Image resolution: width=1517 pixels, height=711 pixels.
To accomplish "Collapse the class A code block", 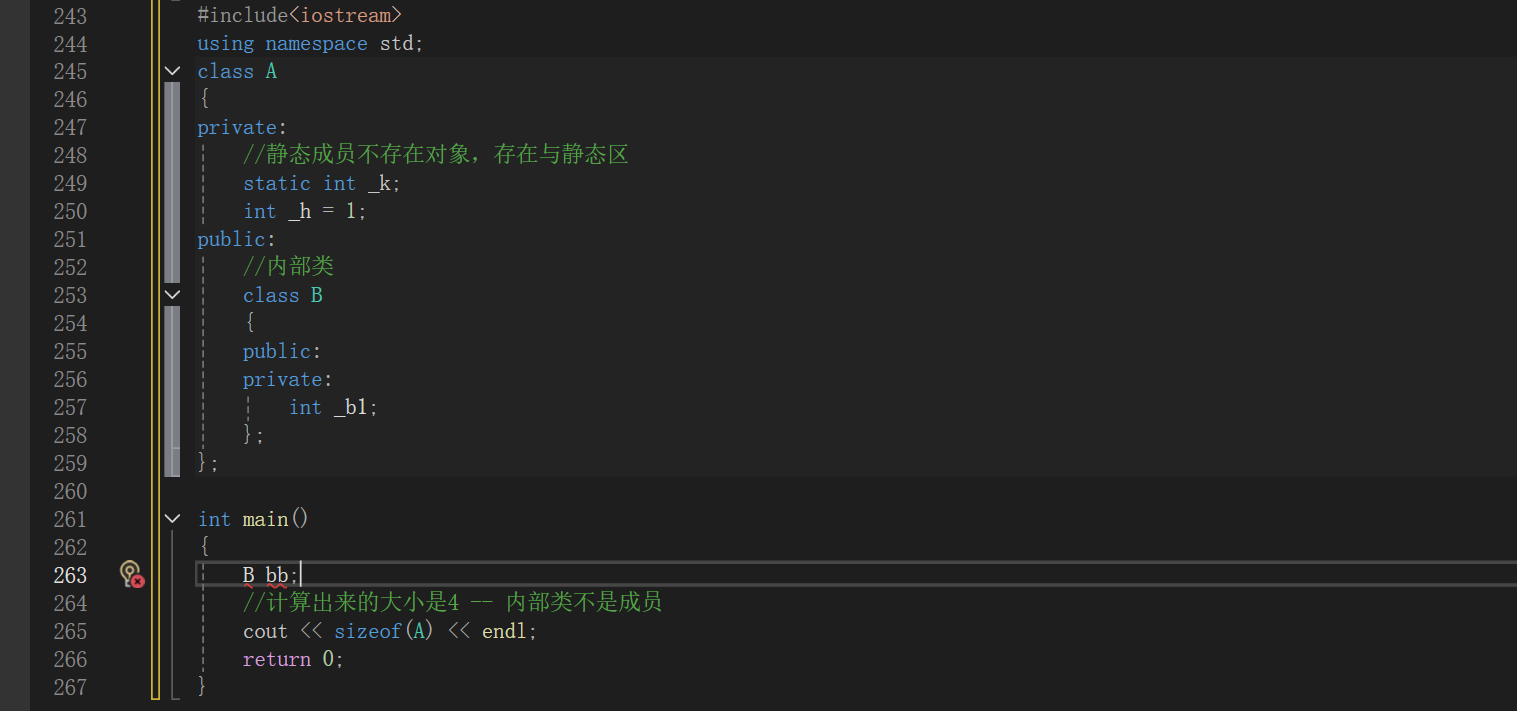I will coord(172,71).
